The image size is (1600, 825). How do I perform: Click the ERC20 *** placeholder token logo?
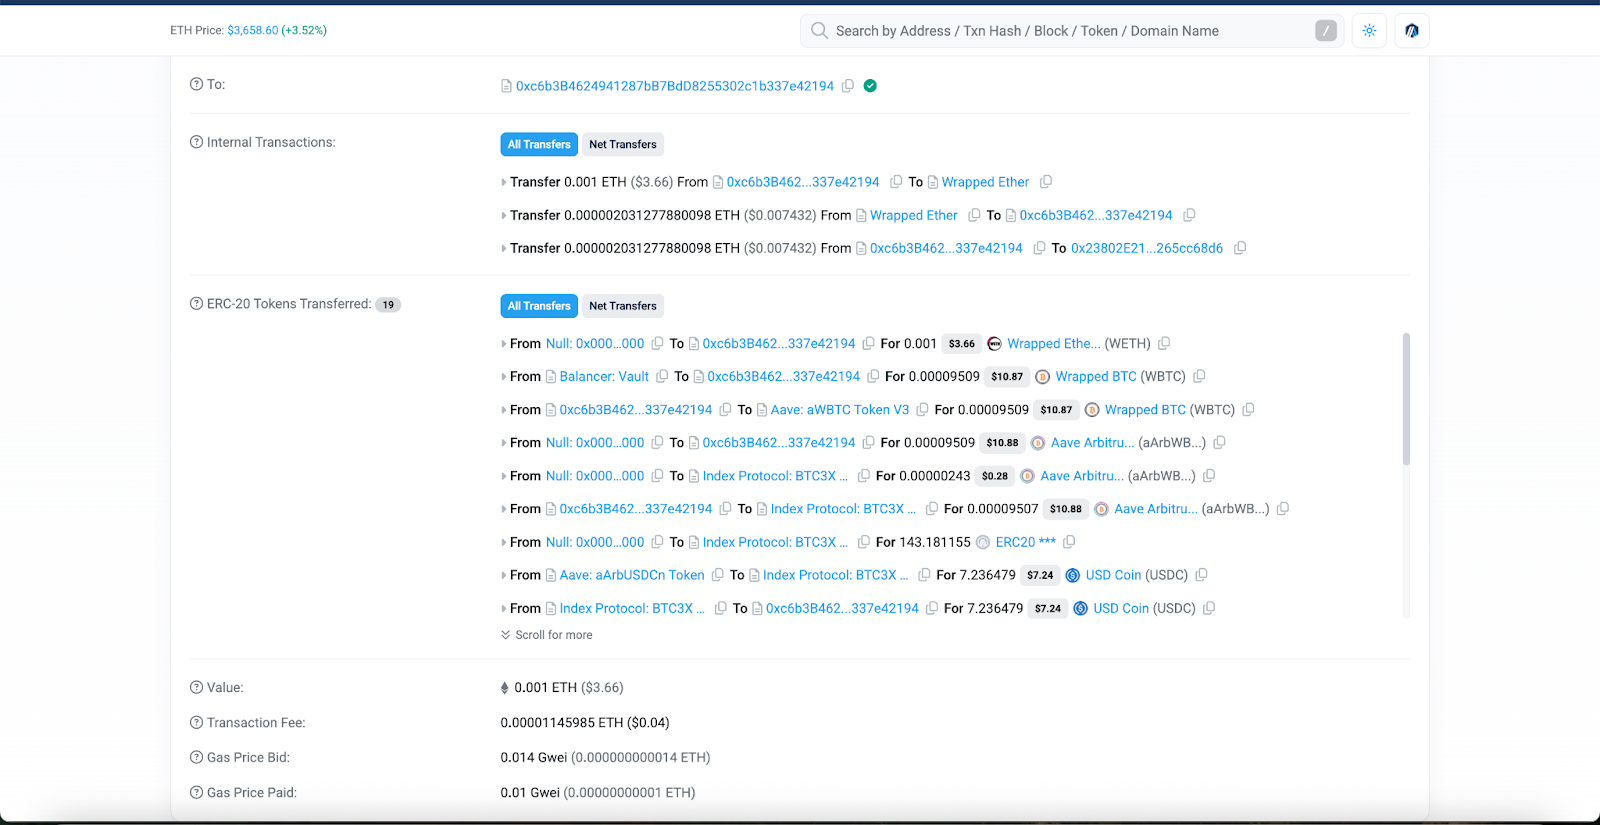point(983,542)
